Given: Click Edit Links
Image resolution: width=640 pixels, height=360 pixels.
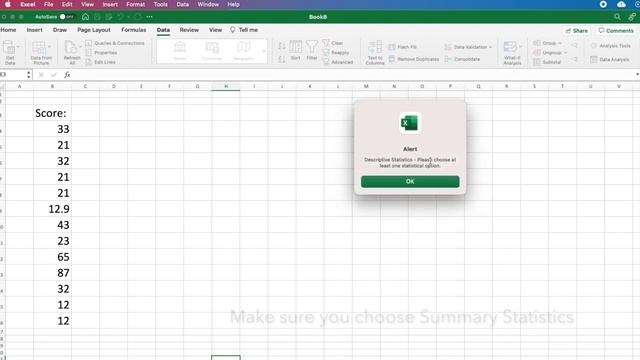Looking at the screenshot, I should point(100,62).
